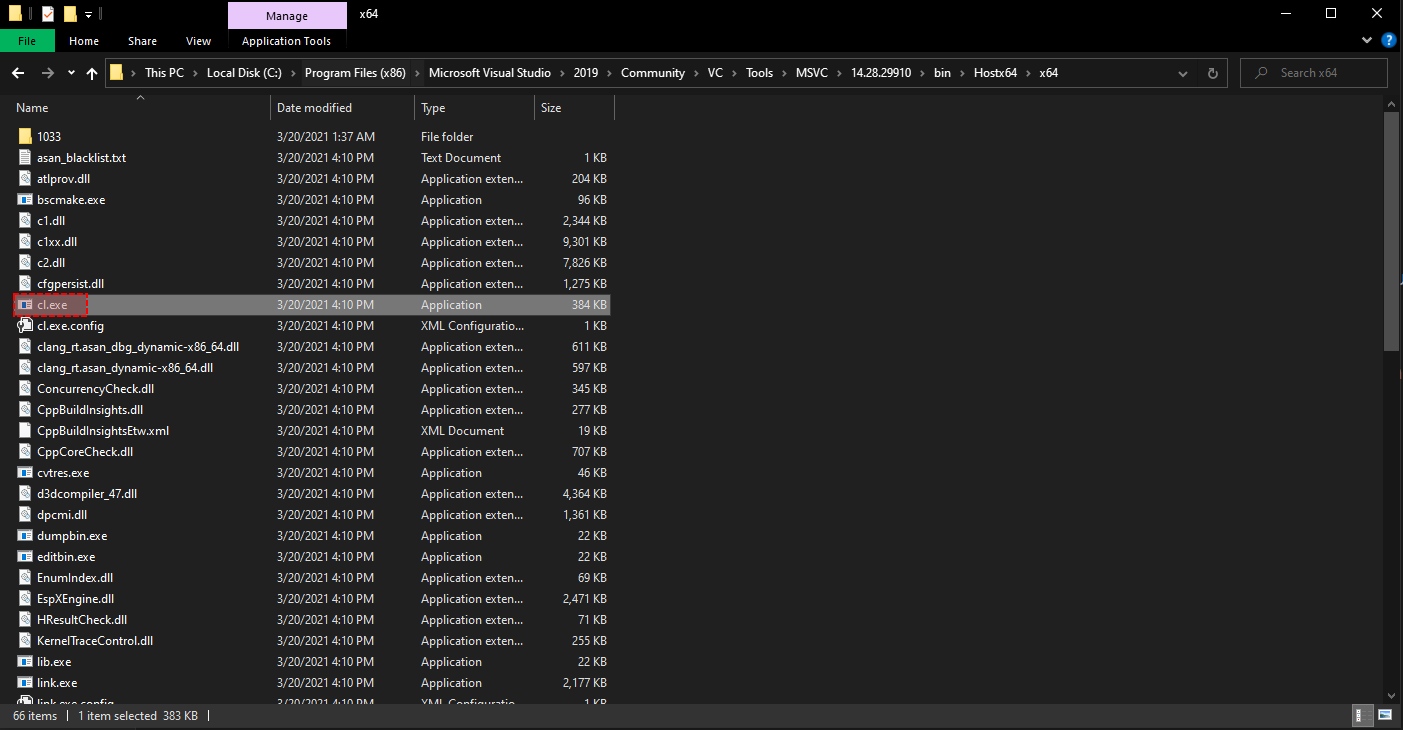This screenshot has width=1403, height=730.
Task: Go up one folder level with Up arrow
Action: point(92,73)
